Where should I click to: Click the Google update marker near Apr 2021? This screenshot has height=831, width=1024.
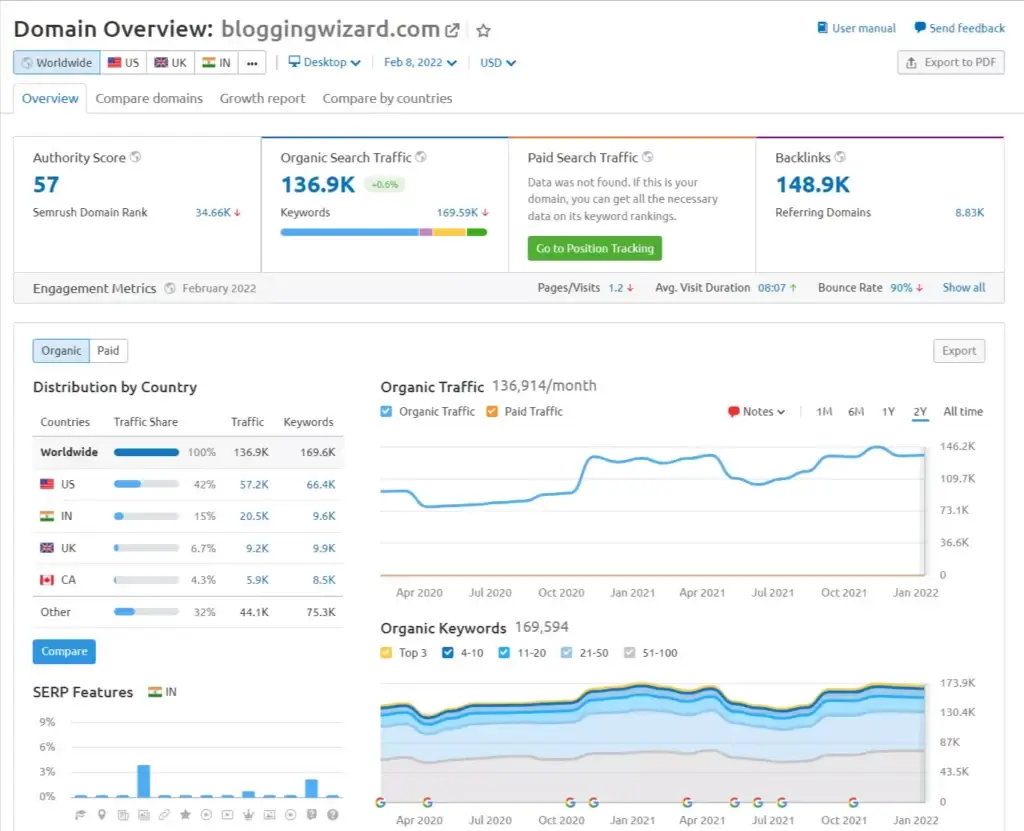[x=687, y=802]
